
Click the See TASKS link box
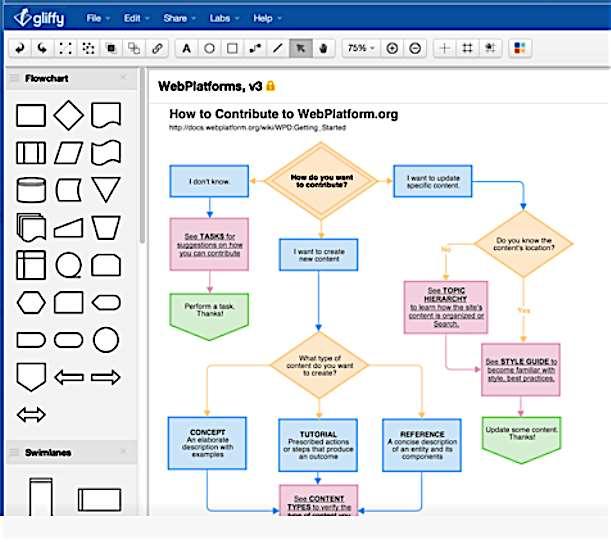click(x=209, y=244)
